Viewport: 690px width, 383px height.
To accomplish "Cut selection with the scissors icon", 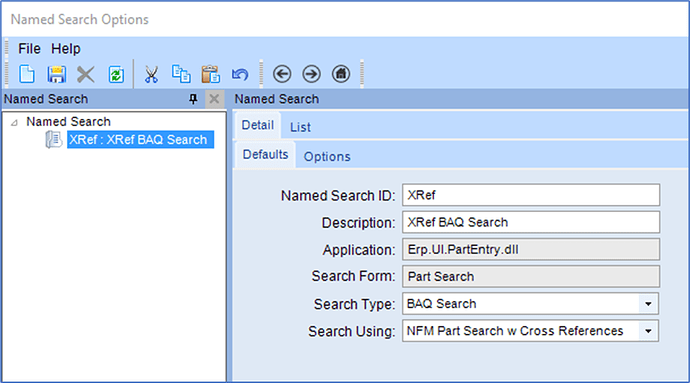I will pyautogui.click(x=151, y=74).
